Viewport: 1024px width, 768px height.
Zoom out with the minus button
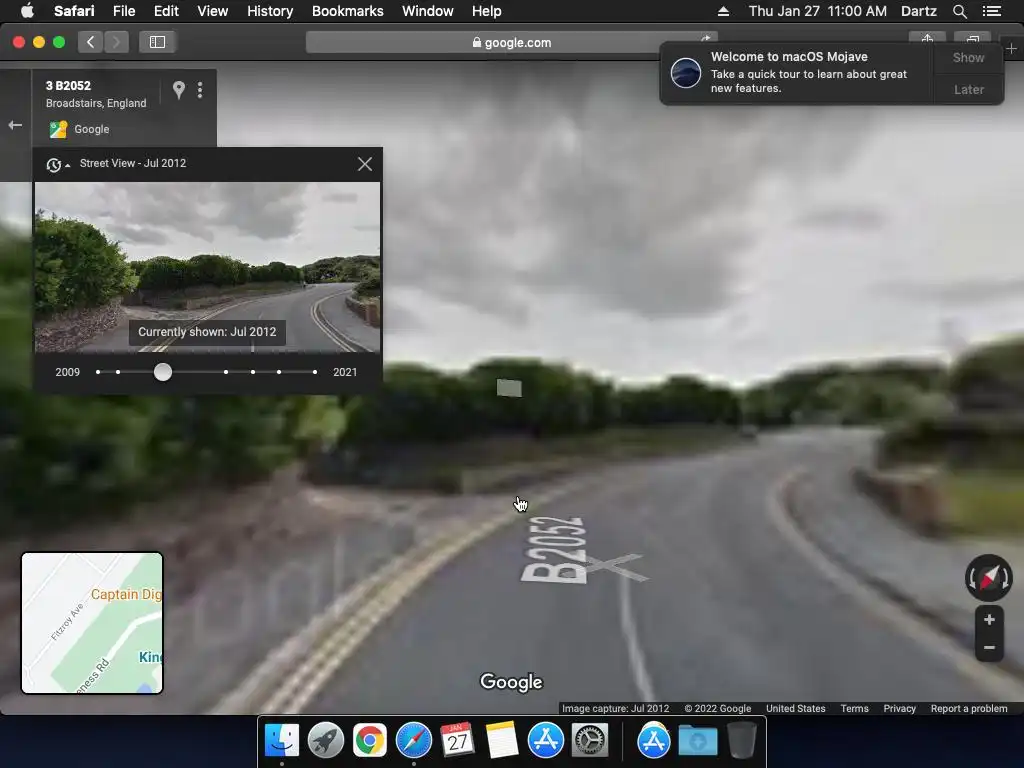(989, 647)
